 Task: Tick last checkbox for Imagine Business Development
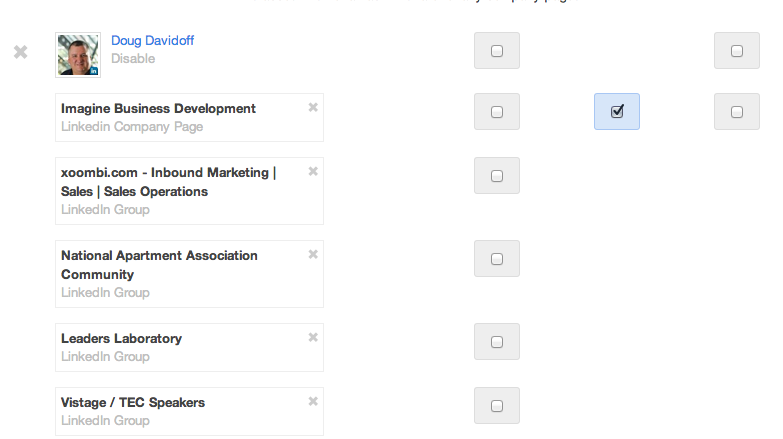click(737, 112)
